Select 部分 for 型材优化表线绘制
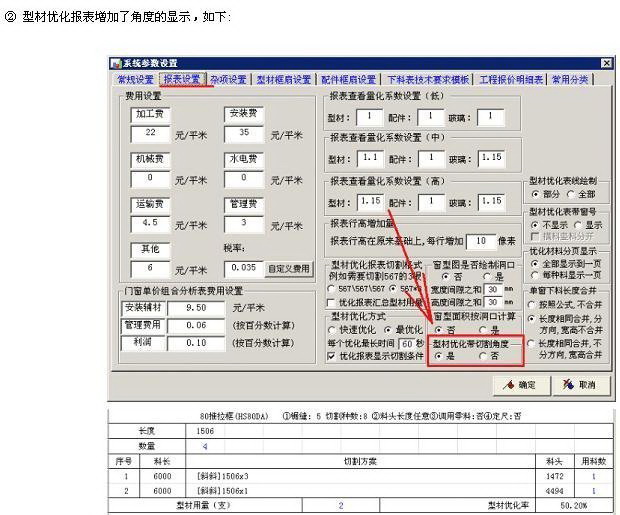This screenshot has height=515, width=620. tap(535, 194)
